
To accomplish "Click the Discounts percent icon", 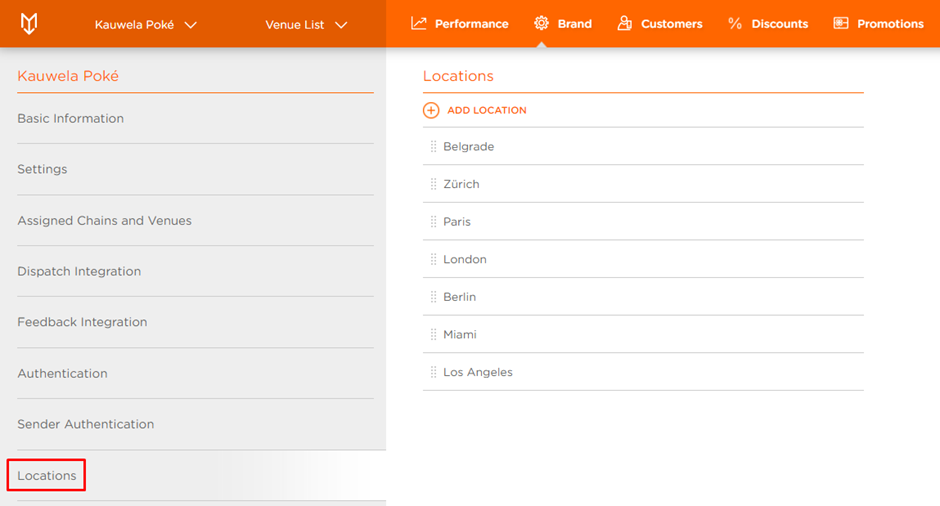I will point(734,23).
